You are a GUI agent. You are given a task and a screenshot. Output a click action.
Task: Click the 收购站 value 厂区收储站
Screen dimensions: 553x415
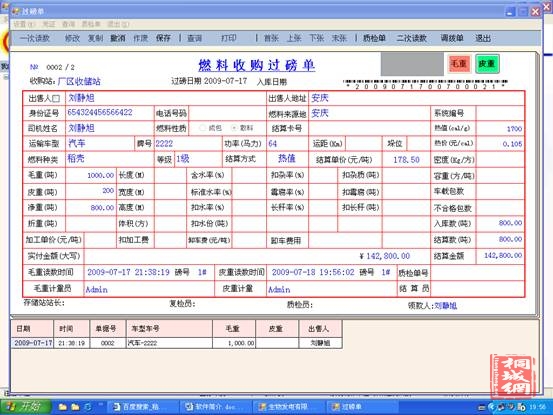(x=79, y=81)
